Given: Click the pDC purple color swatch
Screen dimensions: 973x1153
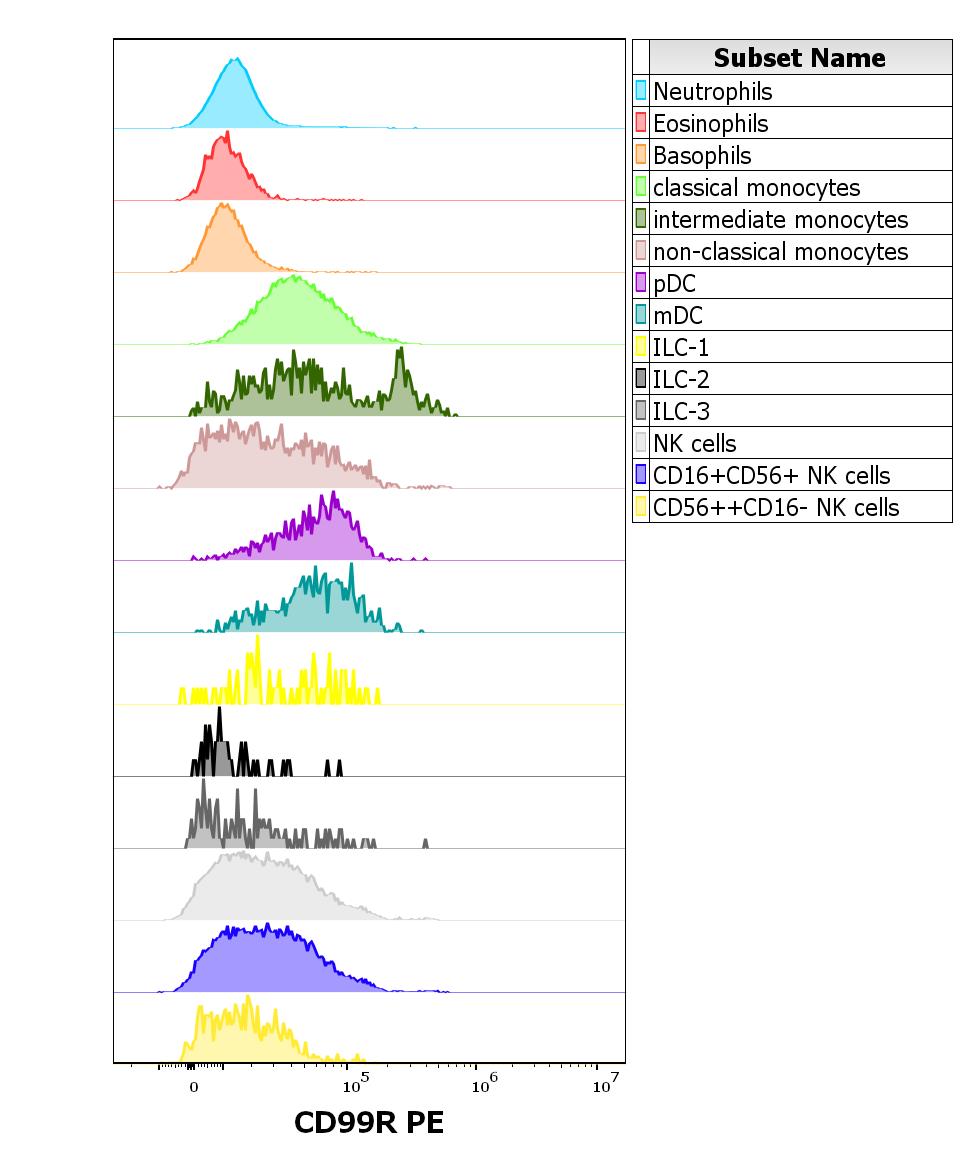Looking at the screenshot, I should click(641, 282).
